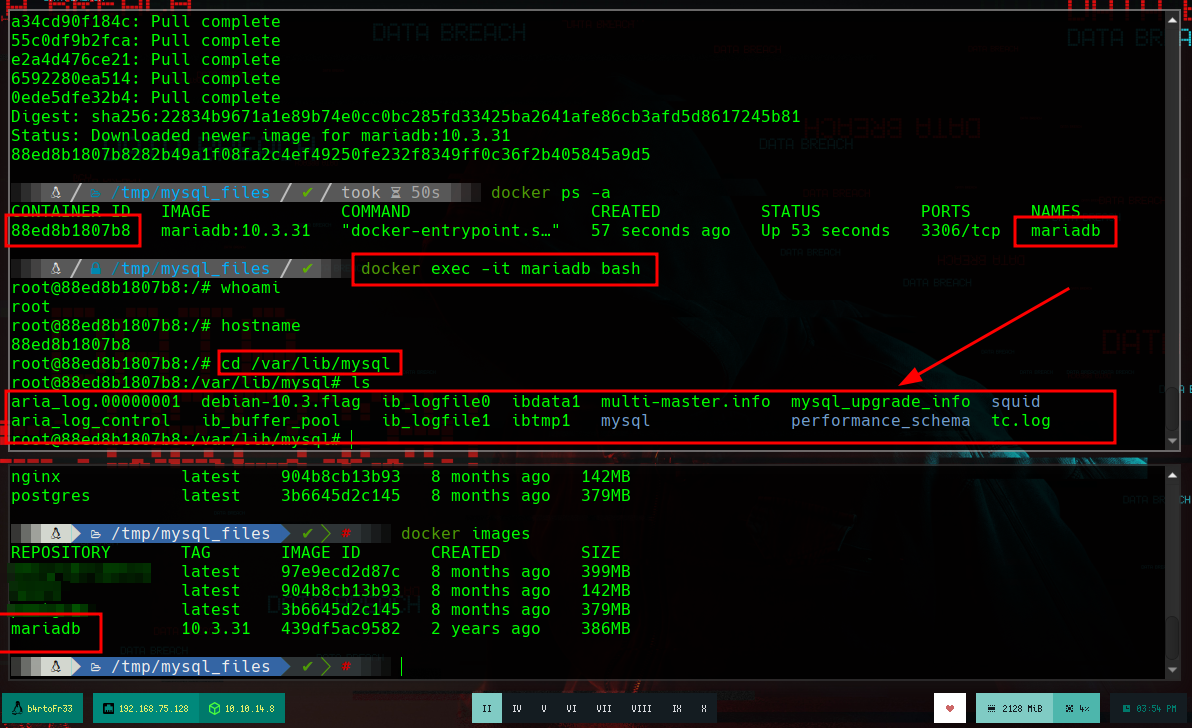The height and width of the screenshot is (728, 1192).
Task: Click the folder glyph in the 'docker images' prompt
Action: (x=95, y=533)
